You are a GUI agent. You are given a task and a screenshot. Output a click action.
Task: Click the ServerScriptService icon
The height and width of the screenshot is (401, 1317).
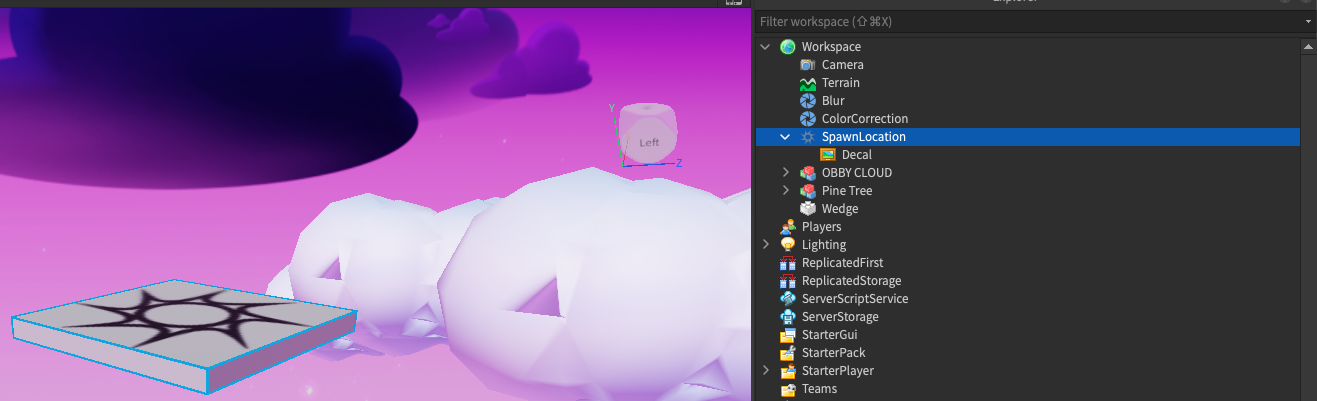pos(788,299)
